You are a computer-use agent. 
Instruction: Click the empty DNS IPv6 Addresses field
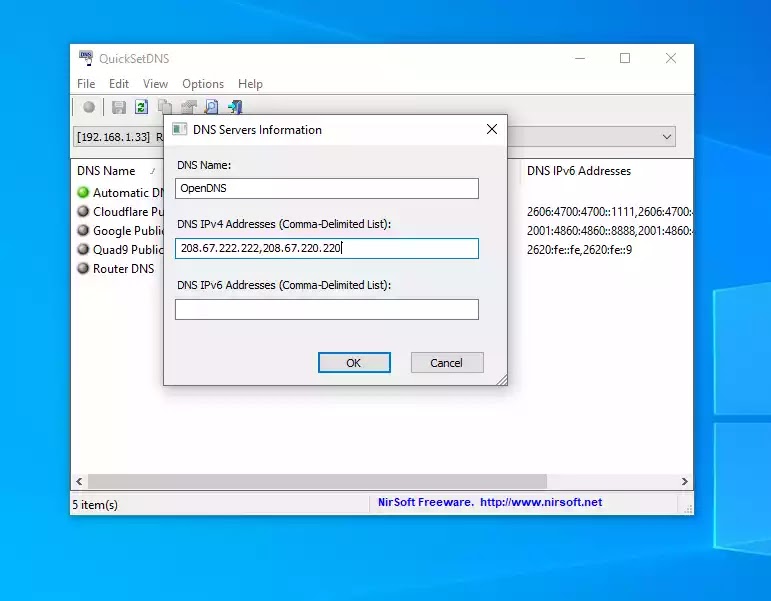326,309
